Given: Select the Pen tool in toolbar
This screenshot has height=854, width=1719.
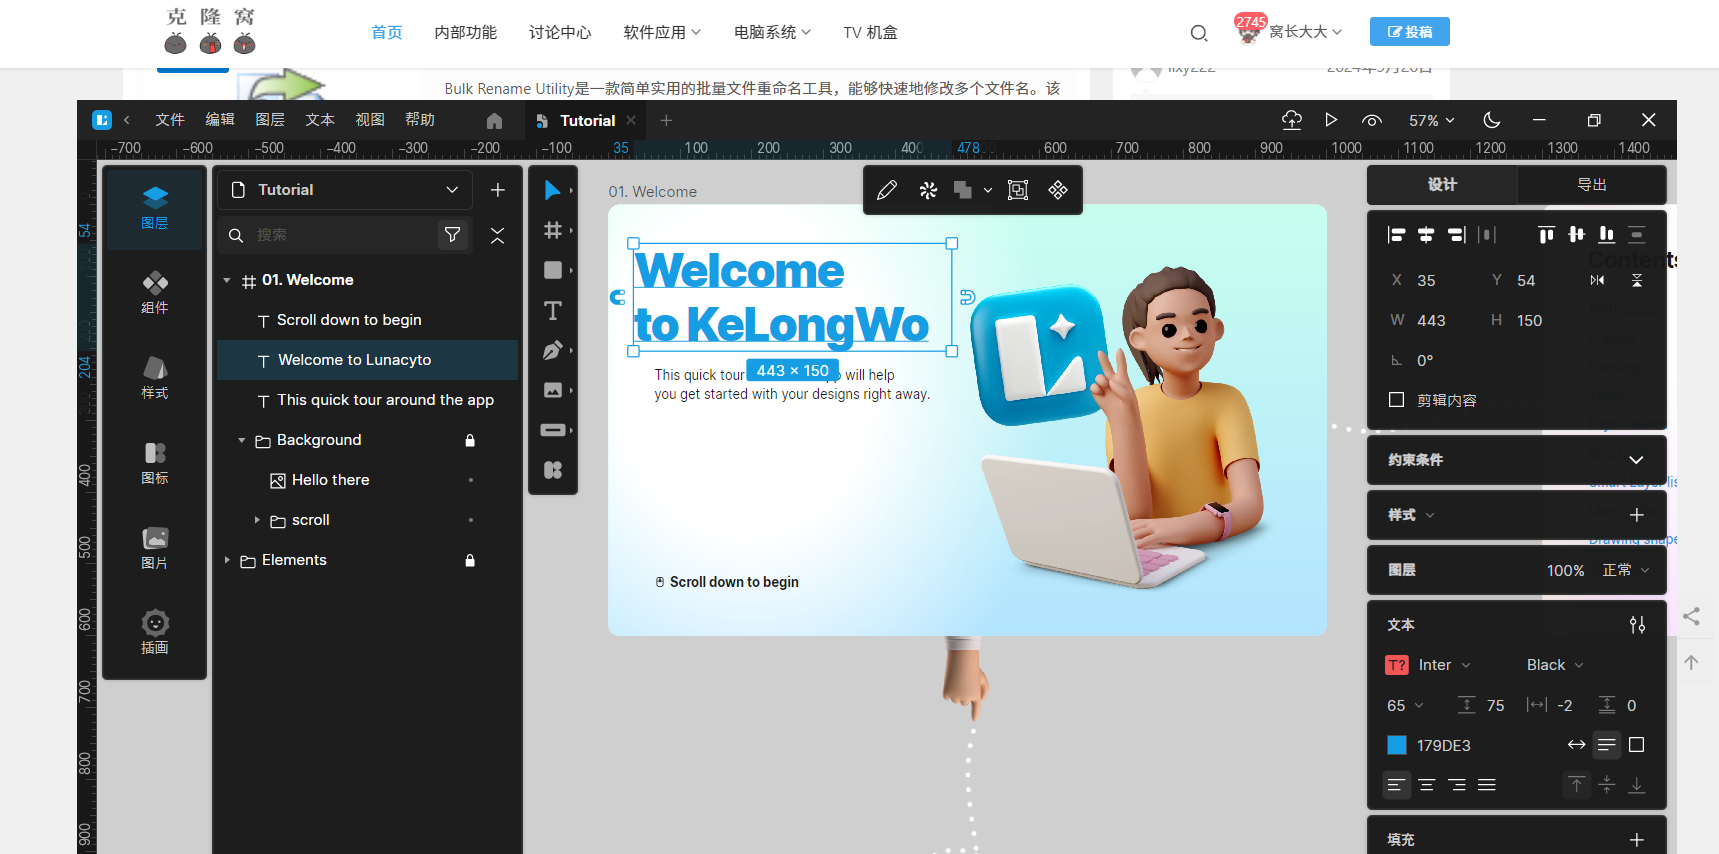Looking at the screenshot, I should pyautogui.click(x=552, y=350).
